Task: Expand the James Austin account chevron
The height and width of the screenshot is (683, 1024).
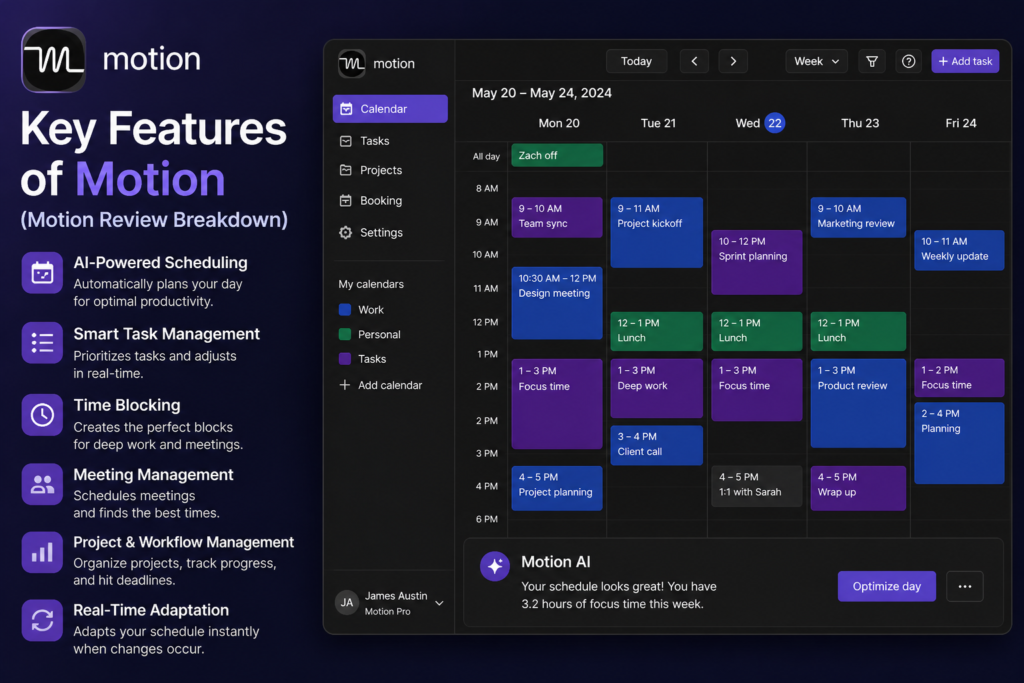Action: (x=440, y=603)
